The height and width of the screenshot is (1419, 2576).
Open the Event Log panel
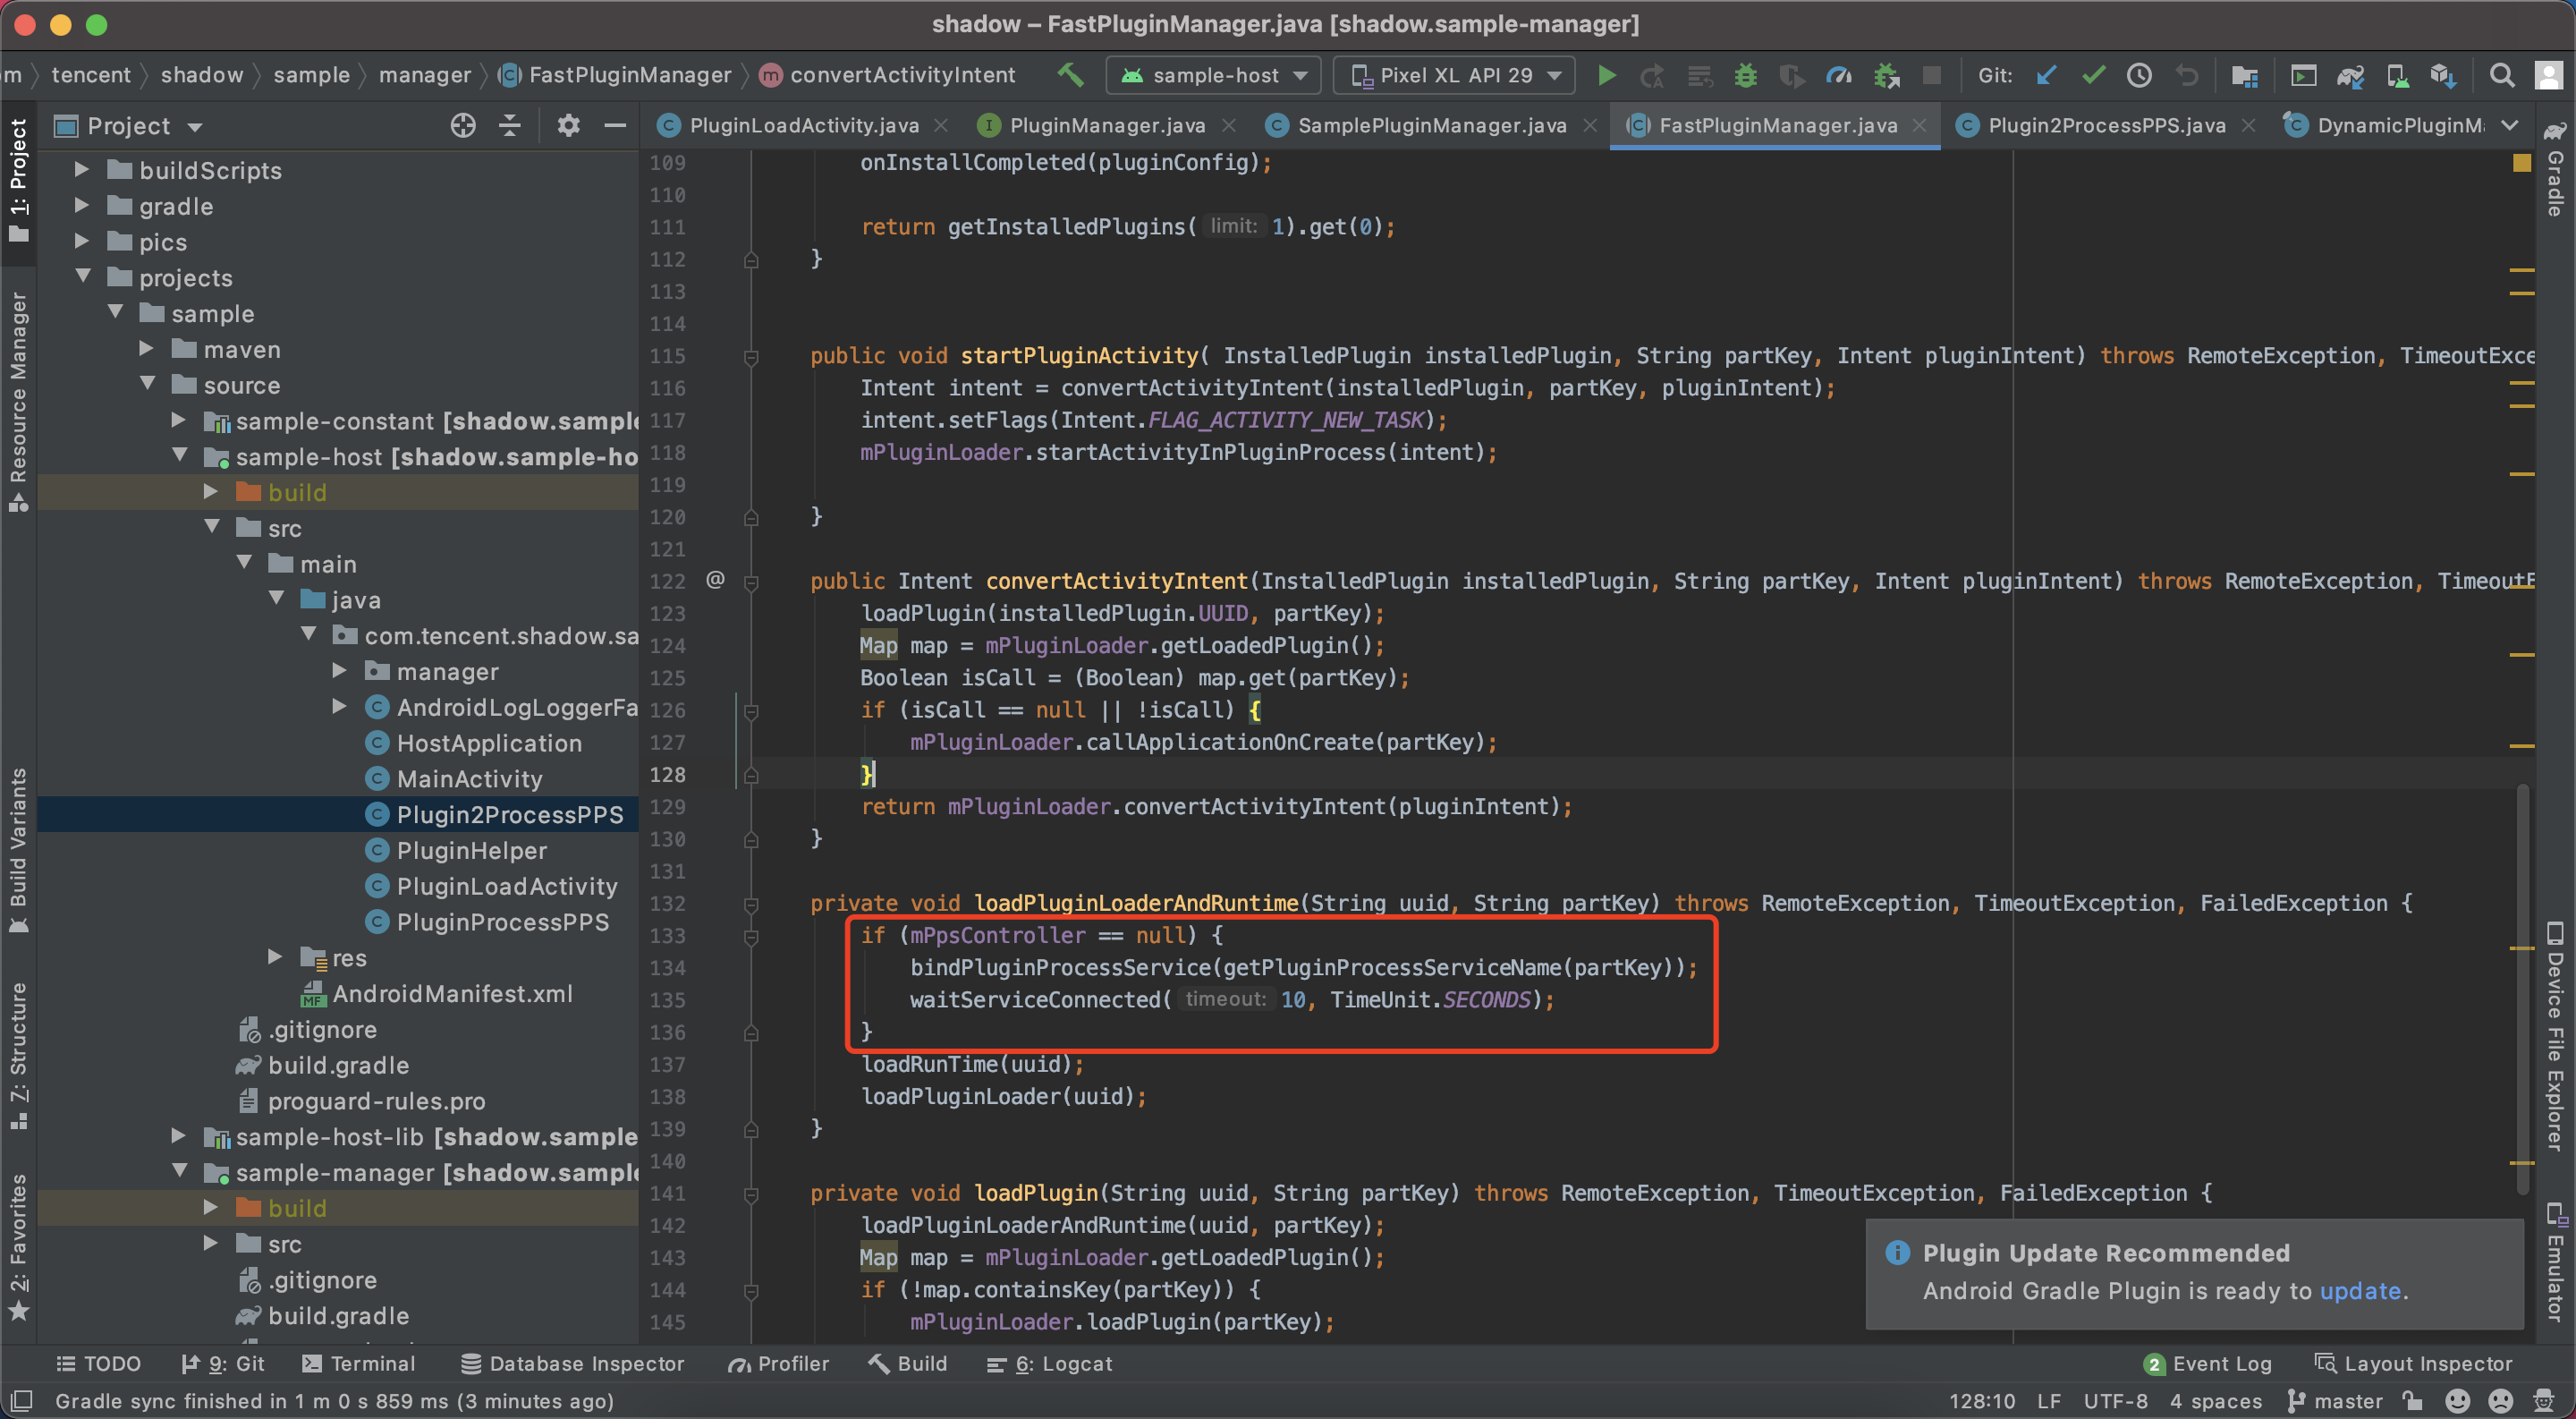(x=2208, y=1364)
